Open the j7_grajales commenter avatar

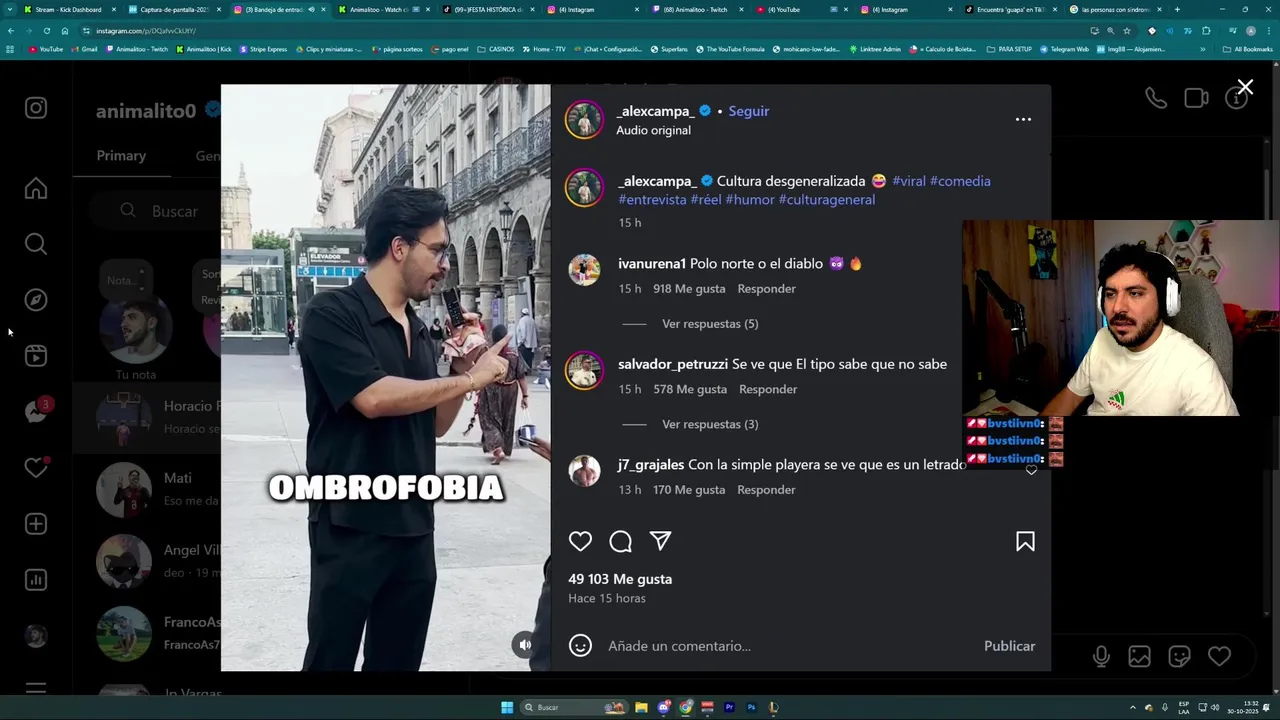tap(584, 470)
